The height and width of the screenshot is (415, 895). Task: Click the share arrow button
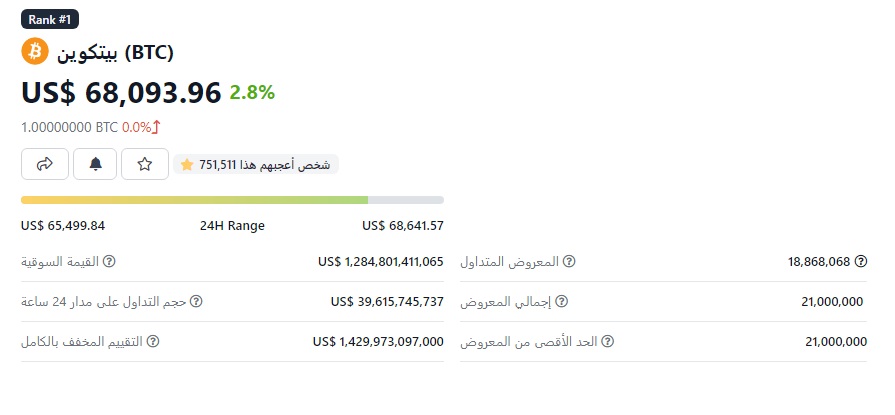click(45, 164)
